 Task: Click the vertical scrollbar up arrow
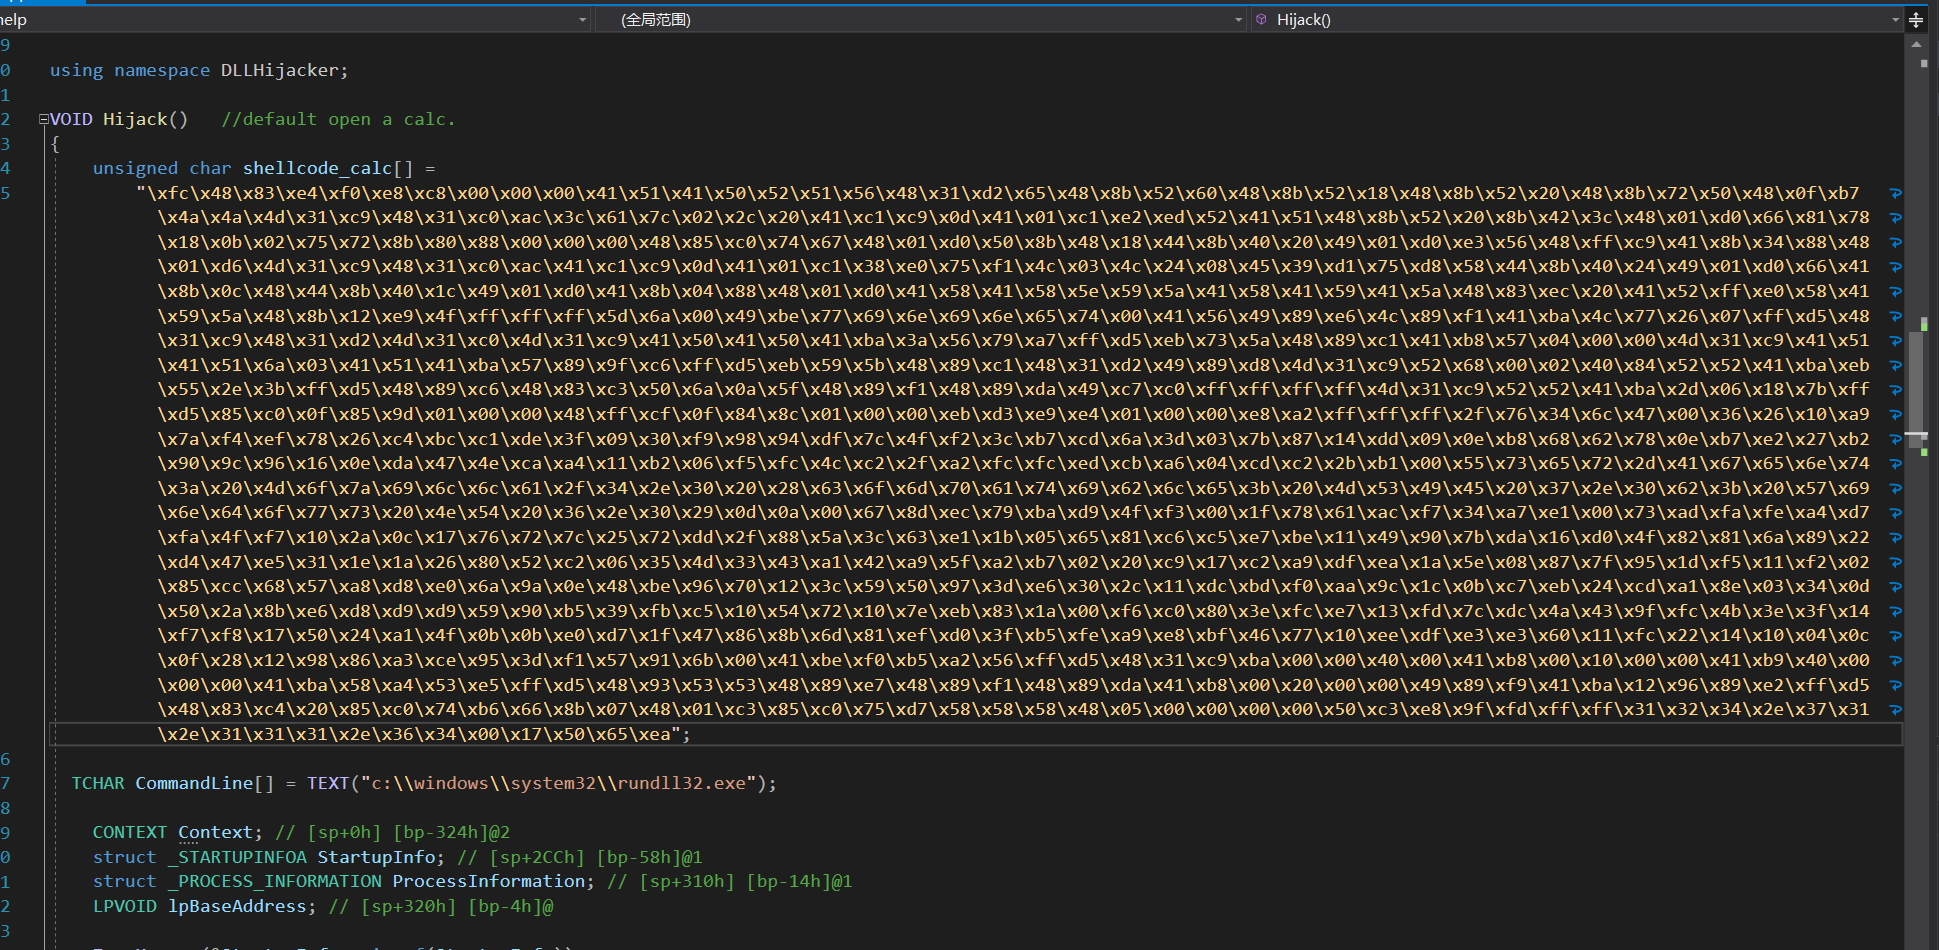(1916, 45)
